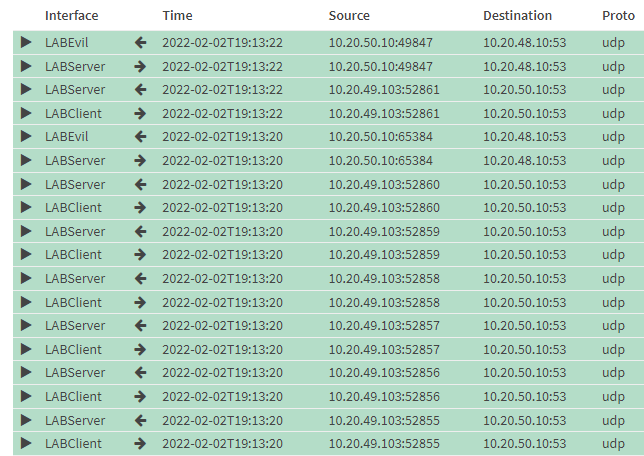Expand details of LABServer entry from 10.20.50.10:49847
The width and height of the screenshot is (644, 456).
[x=26, y=66]
